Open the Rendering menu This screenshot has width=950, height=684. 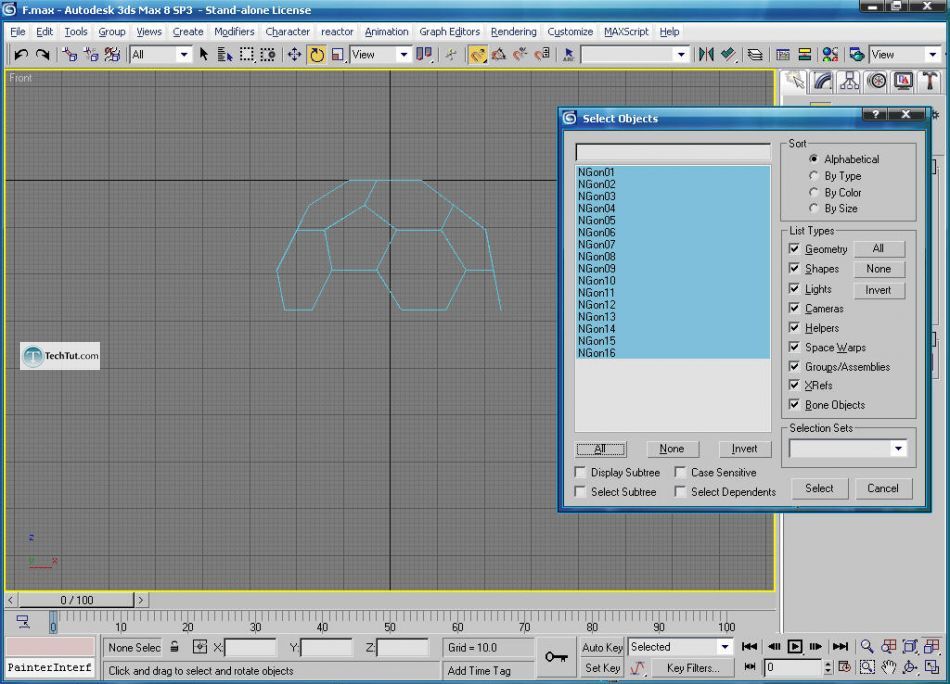pyautogui.click(x=513, y=32)
